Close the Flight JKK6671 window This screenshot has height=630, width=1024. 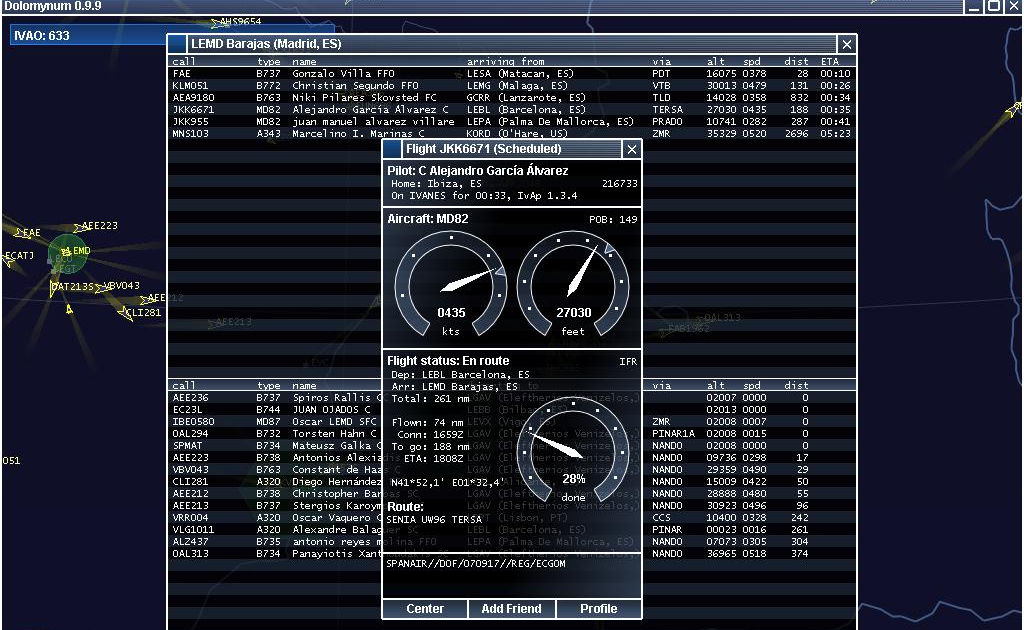[x=632, y=150]
